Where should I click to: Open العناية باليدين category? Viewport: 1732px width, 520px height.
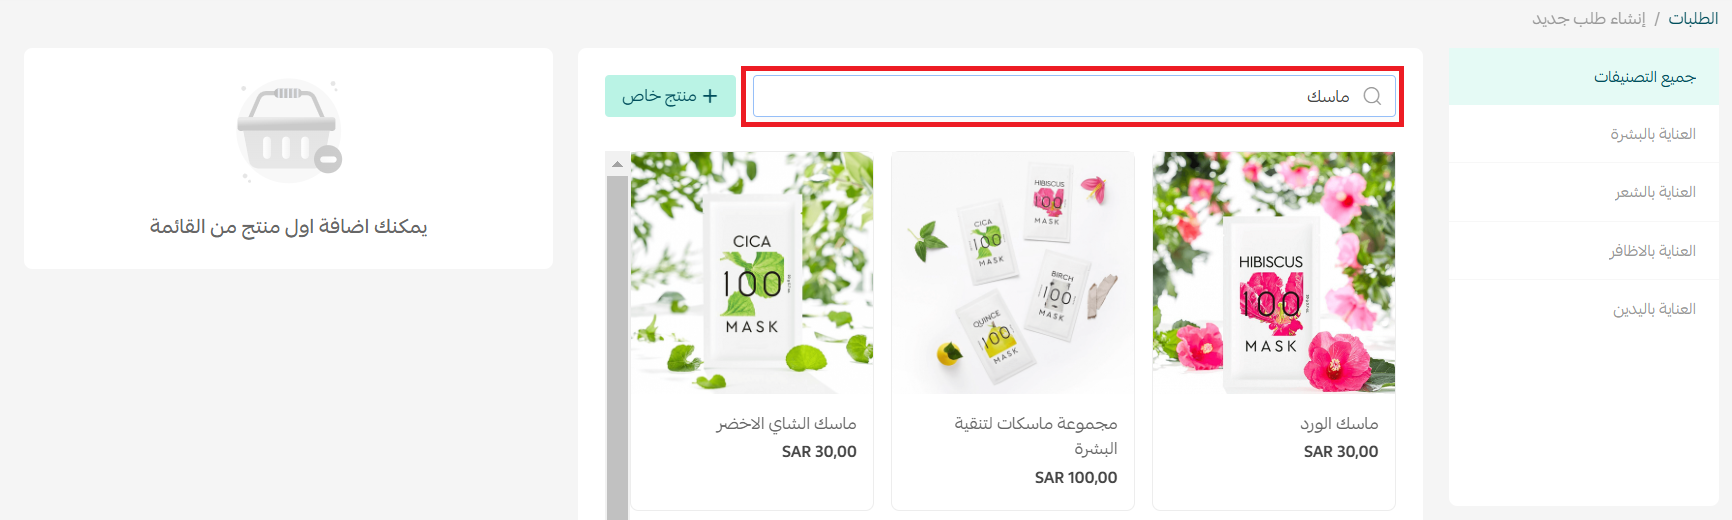coord(1584,309)
